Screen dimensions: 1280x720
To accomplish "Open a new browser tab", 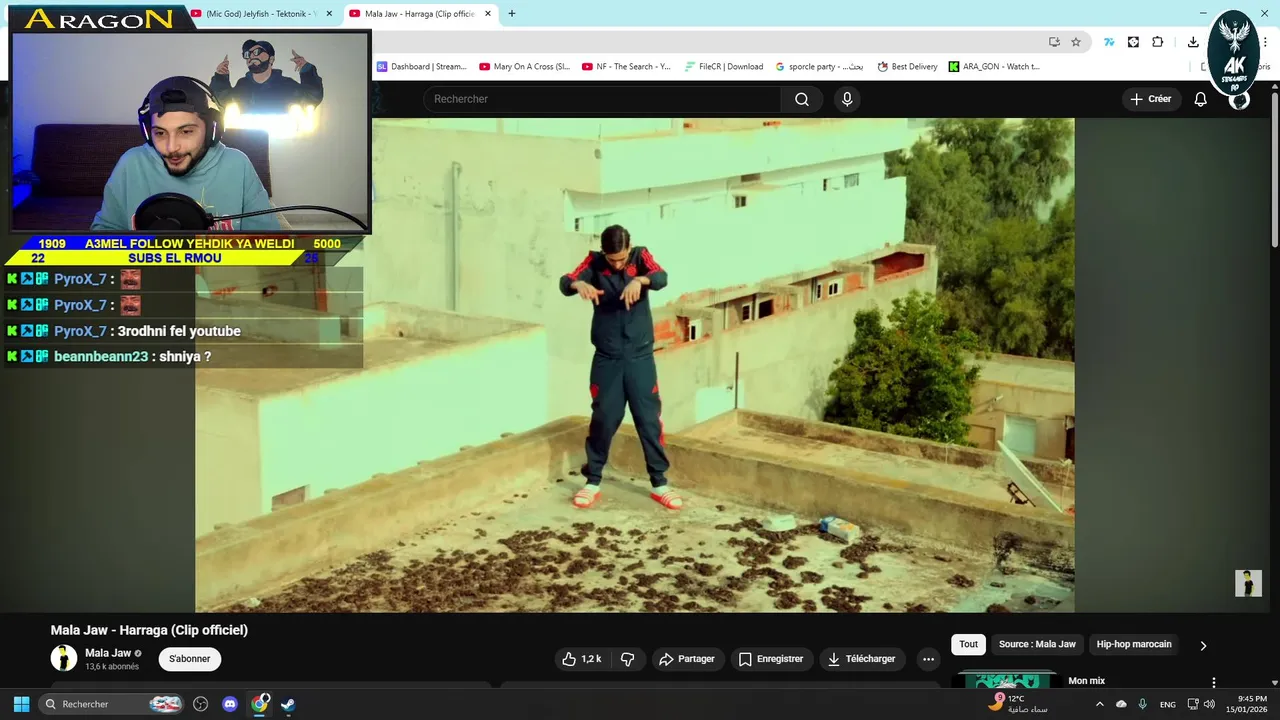I will [512, 14].
